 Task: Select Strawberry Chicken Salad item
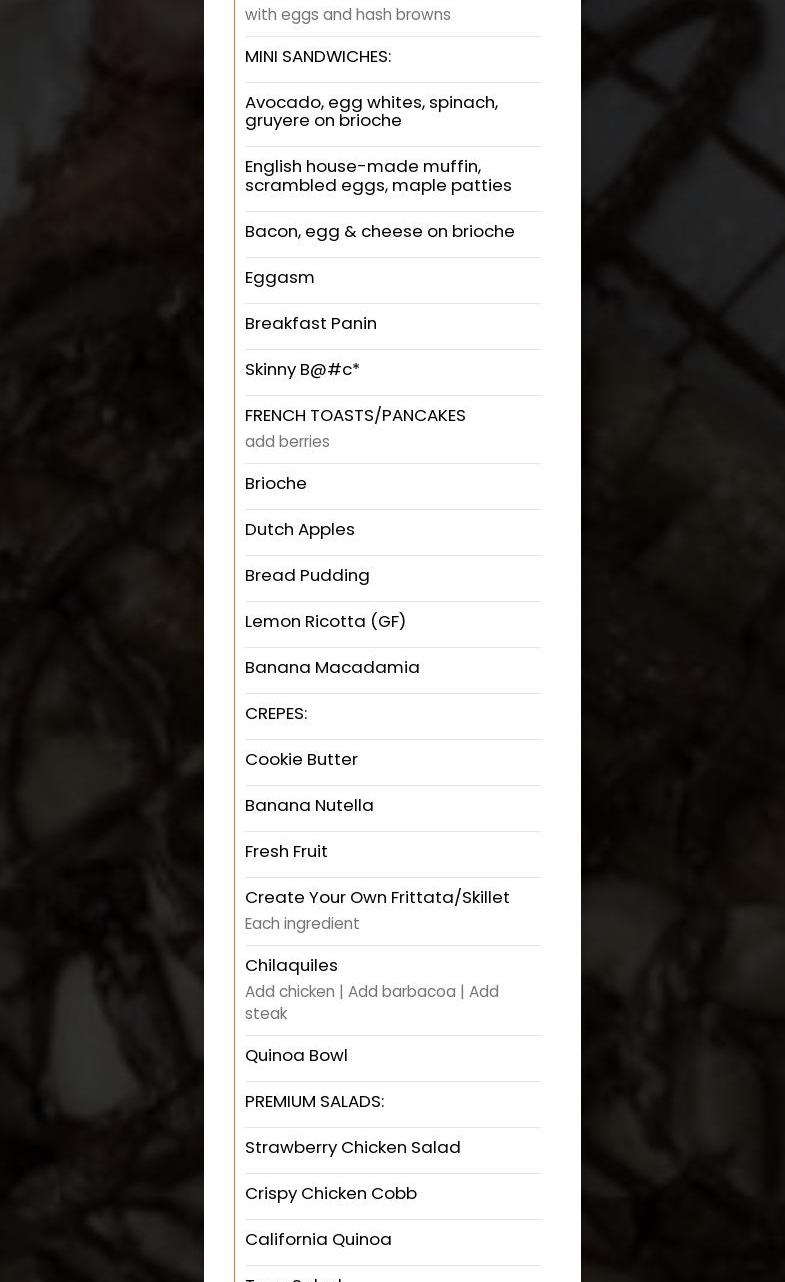(x=352, y=1148)
